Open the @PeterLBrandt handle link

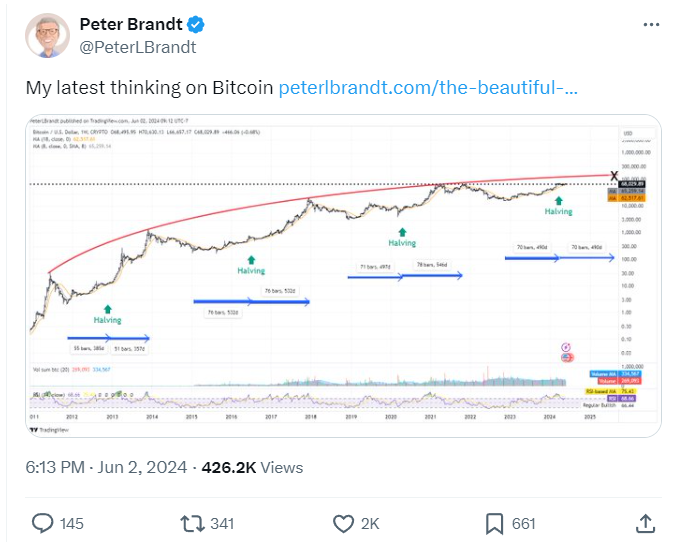(138, 47)
